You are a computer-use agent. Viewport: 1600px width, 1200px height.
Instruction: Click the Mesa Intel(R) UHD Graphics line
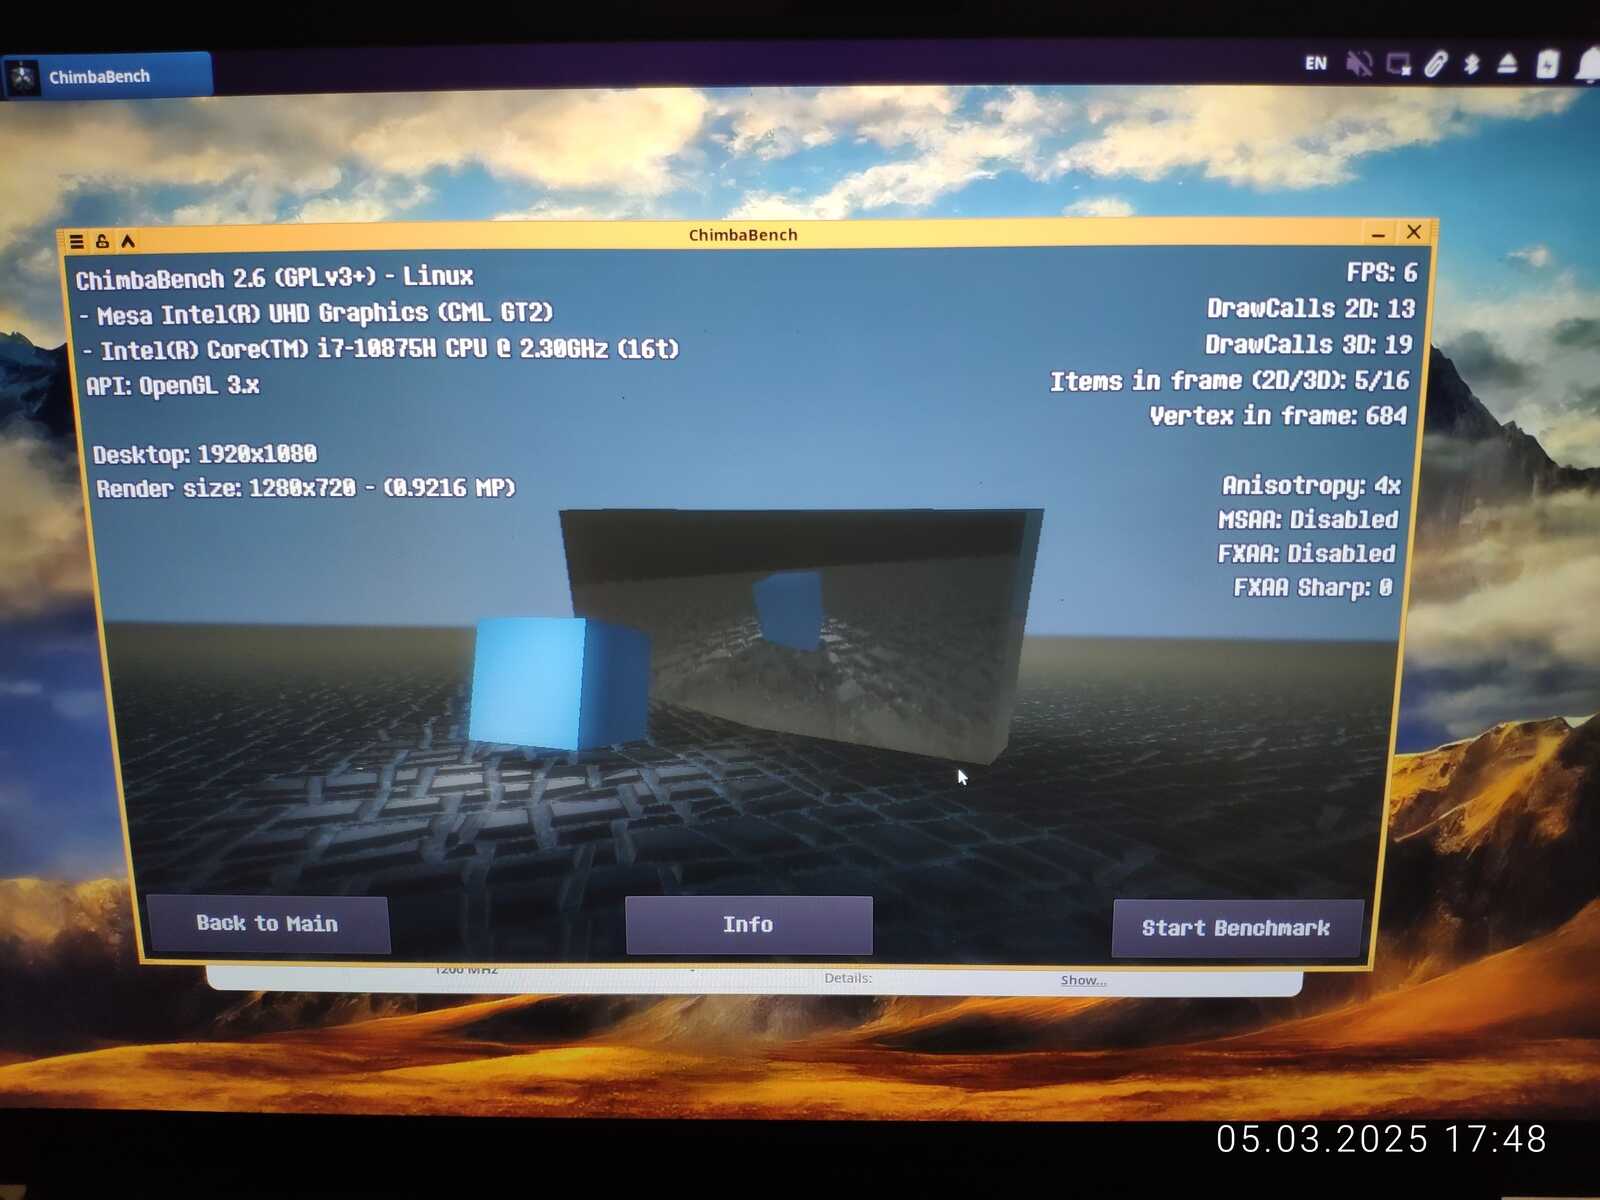point(316,314)
